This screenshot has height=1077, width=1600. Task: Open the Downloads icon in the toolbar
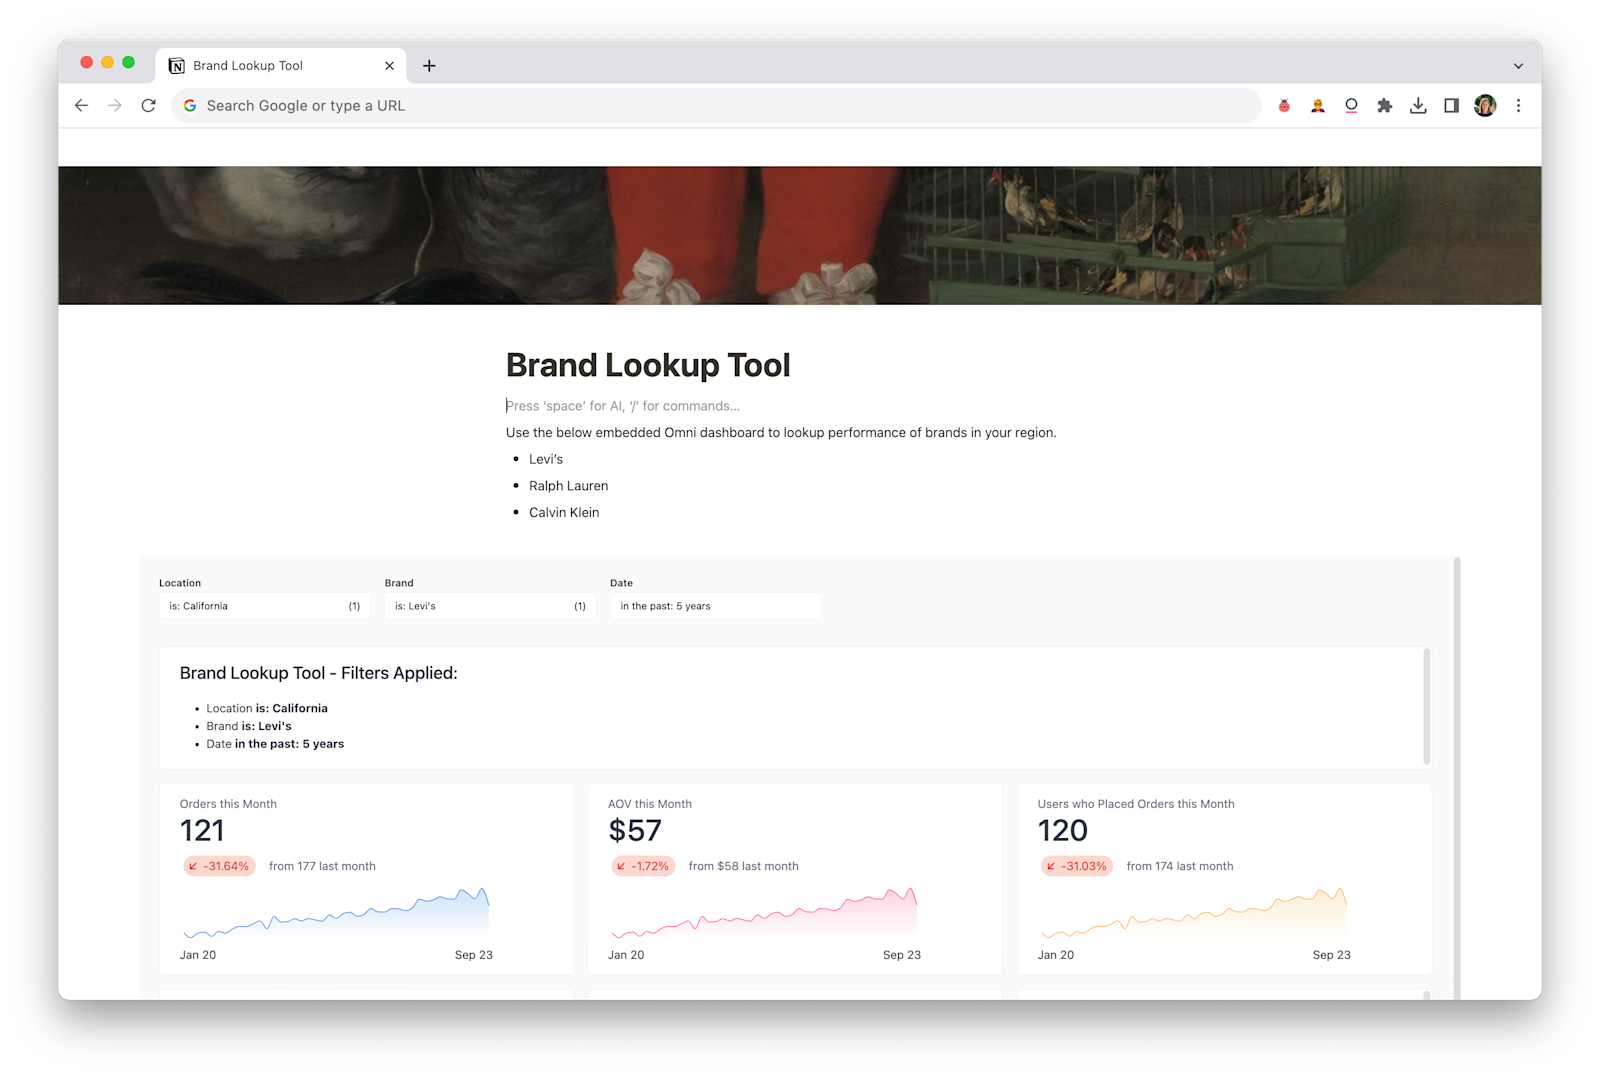[x=1418, y=105]
